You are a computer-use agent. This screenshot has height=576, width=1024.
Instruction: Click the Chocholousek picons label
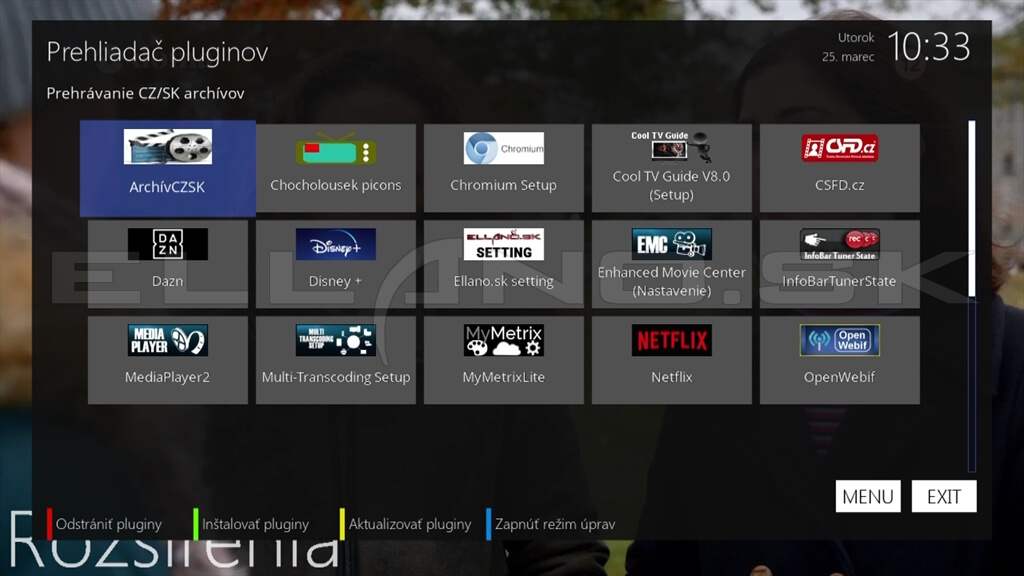point(336,185)
